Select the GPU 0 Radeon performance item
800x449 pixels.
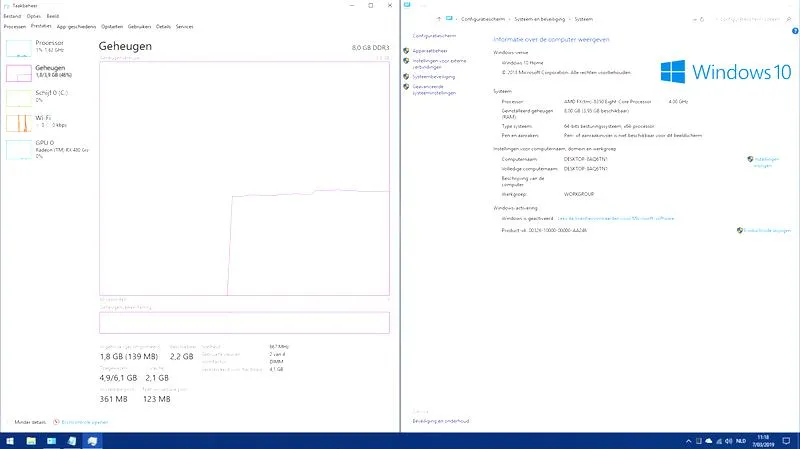[47, 149]
